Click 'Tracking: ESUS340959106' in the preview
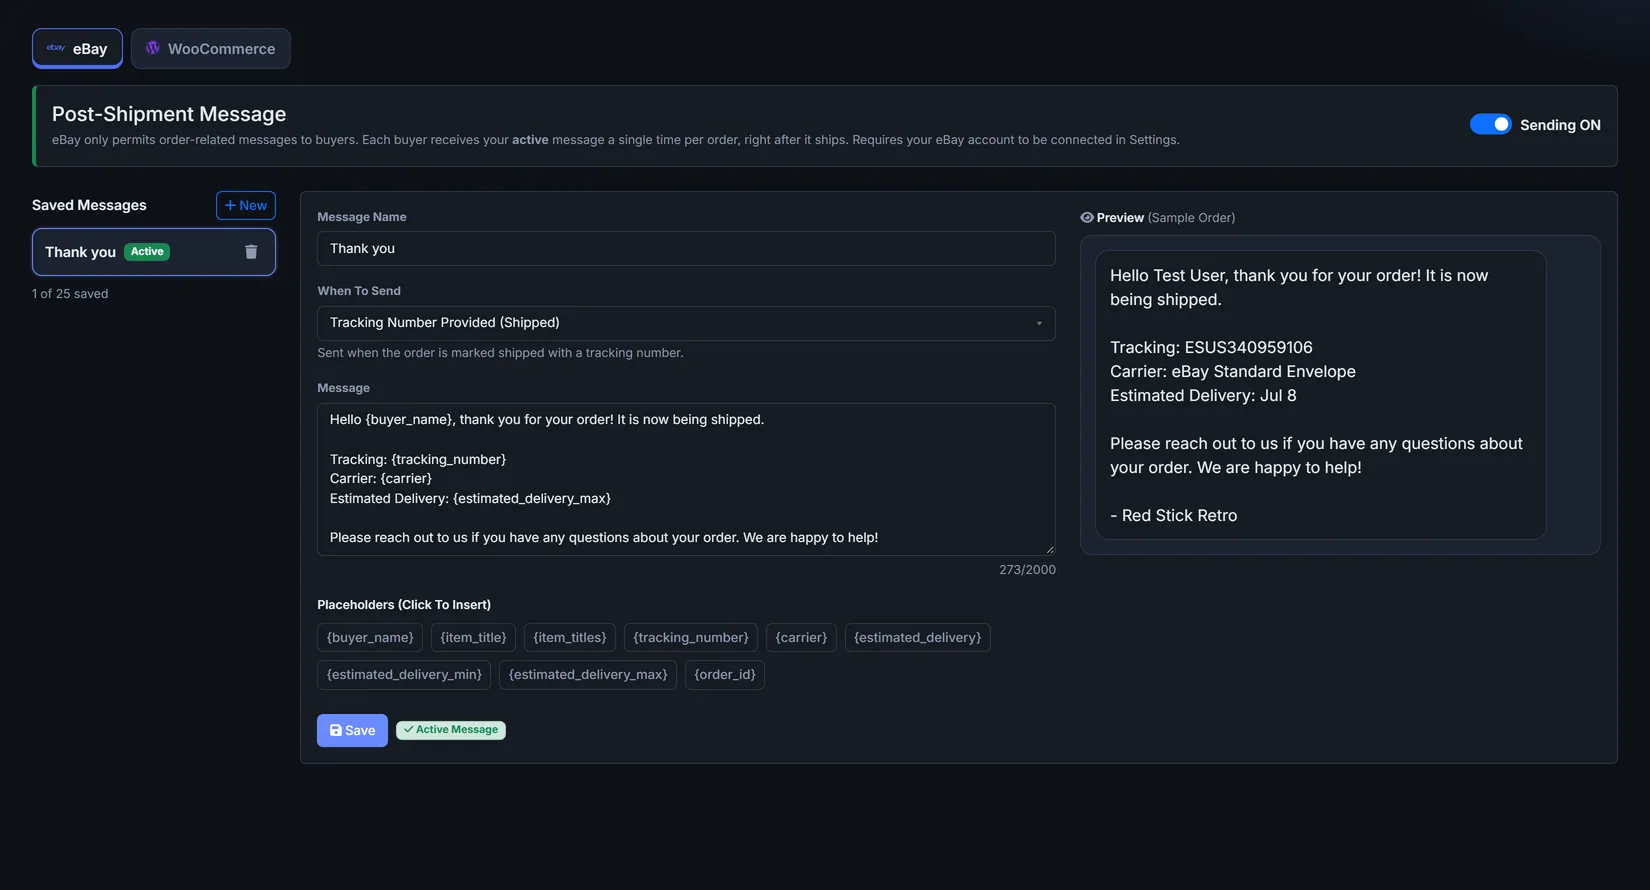Viewport: 1650px width, 890px height. pos(1211,347)
